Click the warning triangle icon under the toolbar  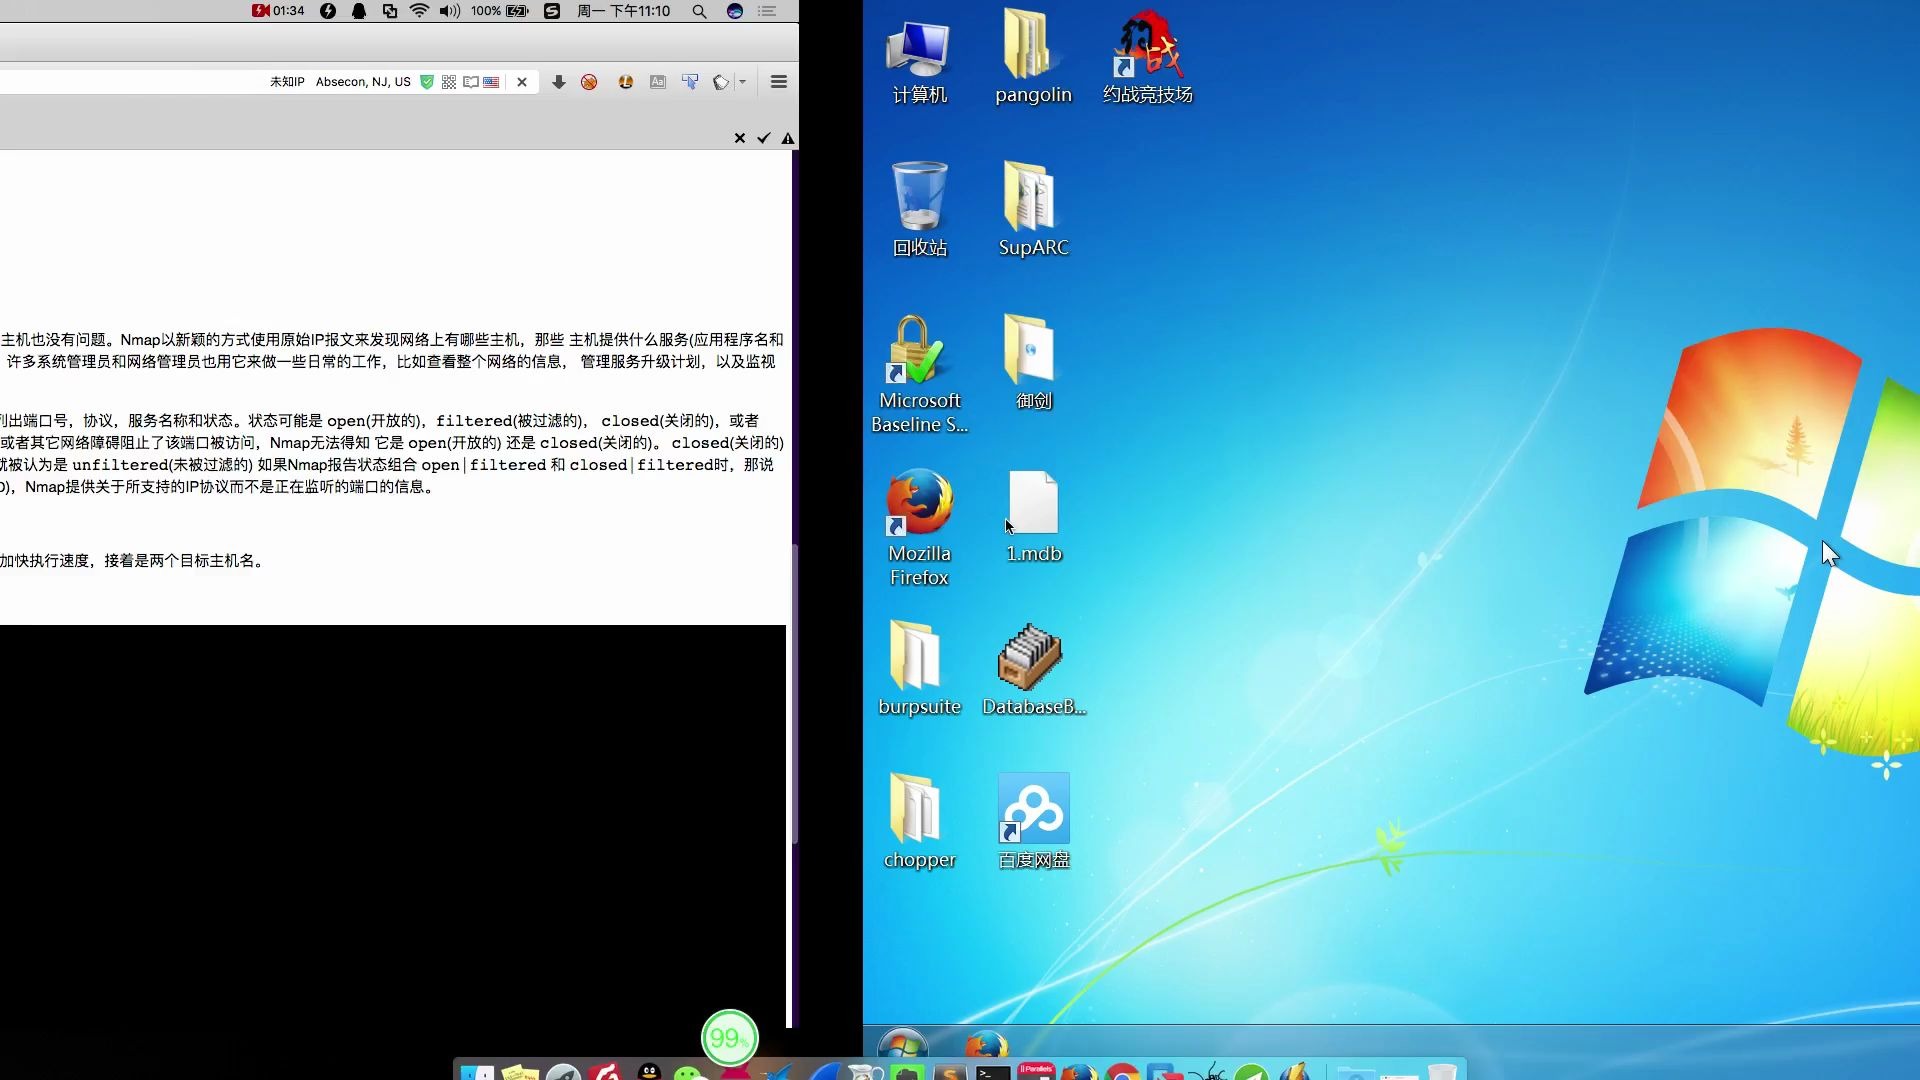click(x=788, y=138)
